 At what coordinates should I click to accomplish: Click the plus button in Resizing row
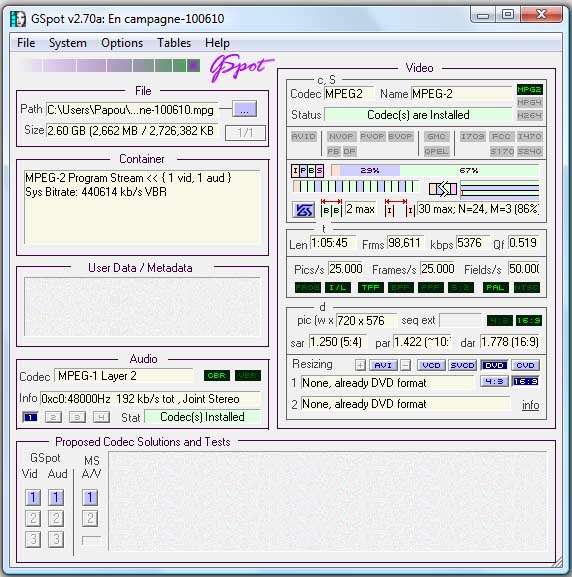point(360,365)
